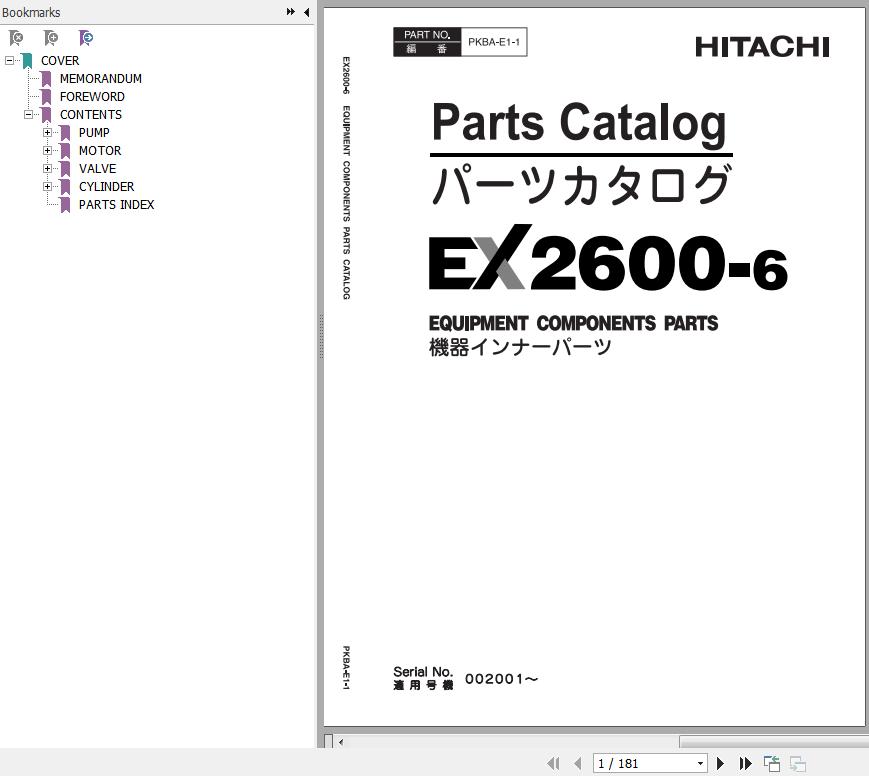The image size is (869, 776).
Task: Click the delete bookmark icon
Action: tap(16, 38)
